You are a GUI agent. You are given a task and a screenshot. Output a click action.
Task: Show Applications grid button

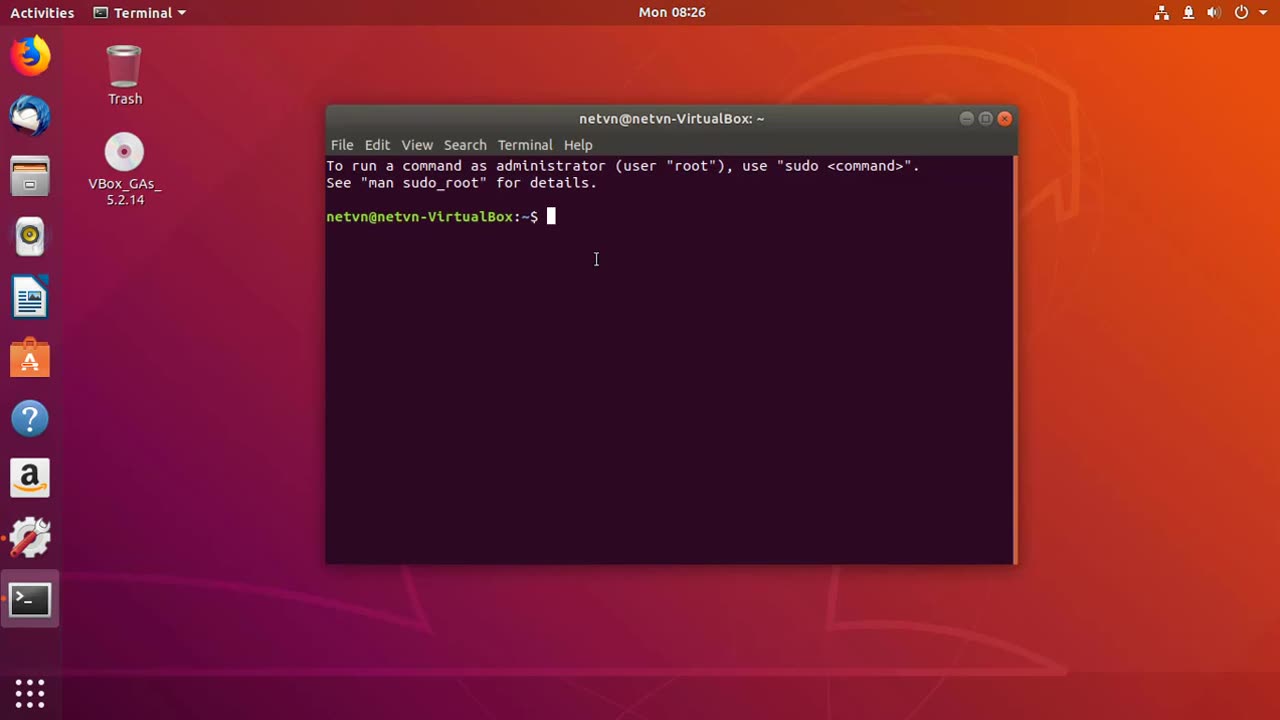tap(30, 693)
